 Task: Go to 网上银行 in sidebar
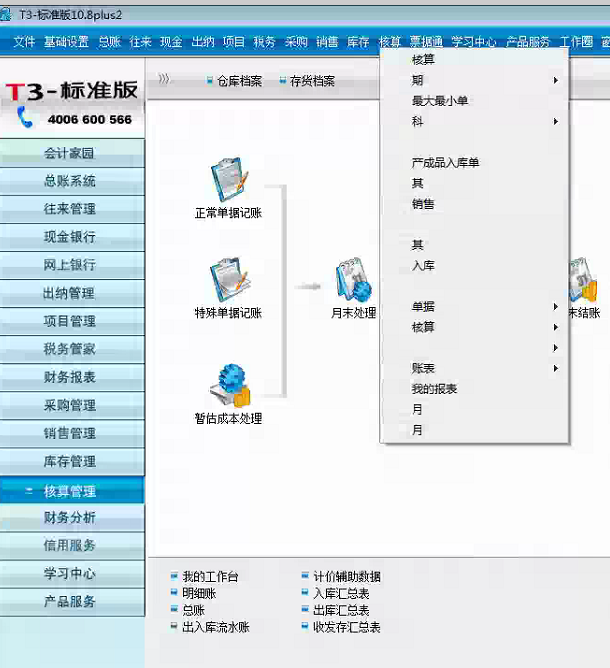[72, 265]
